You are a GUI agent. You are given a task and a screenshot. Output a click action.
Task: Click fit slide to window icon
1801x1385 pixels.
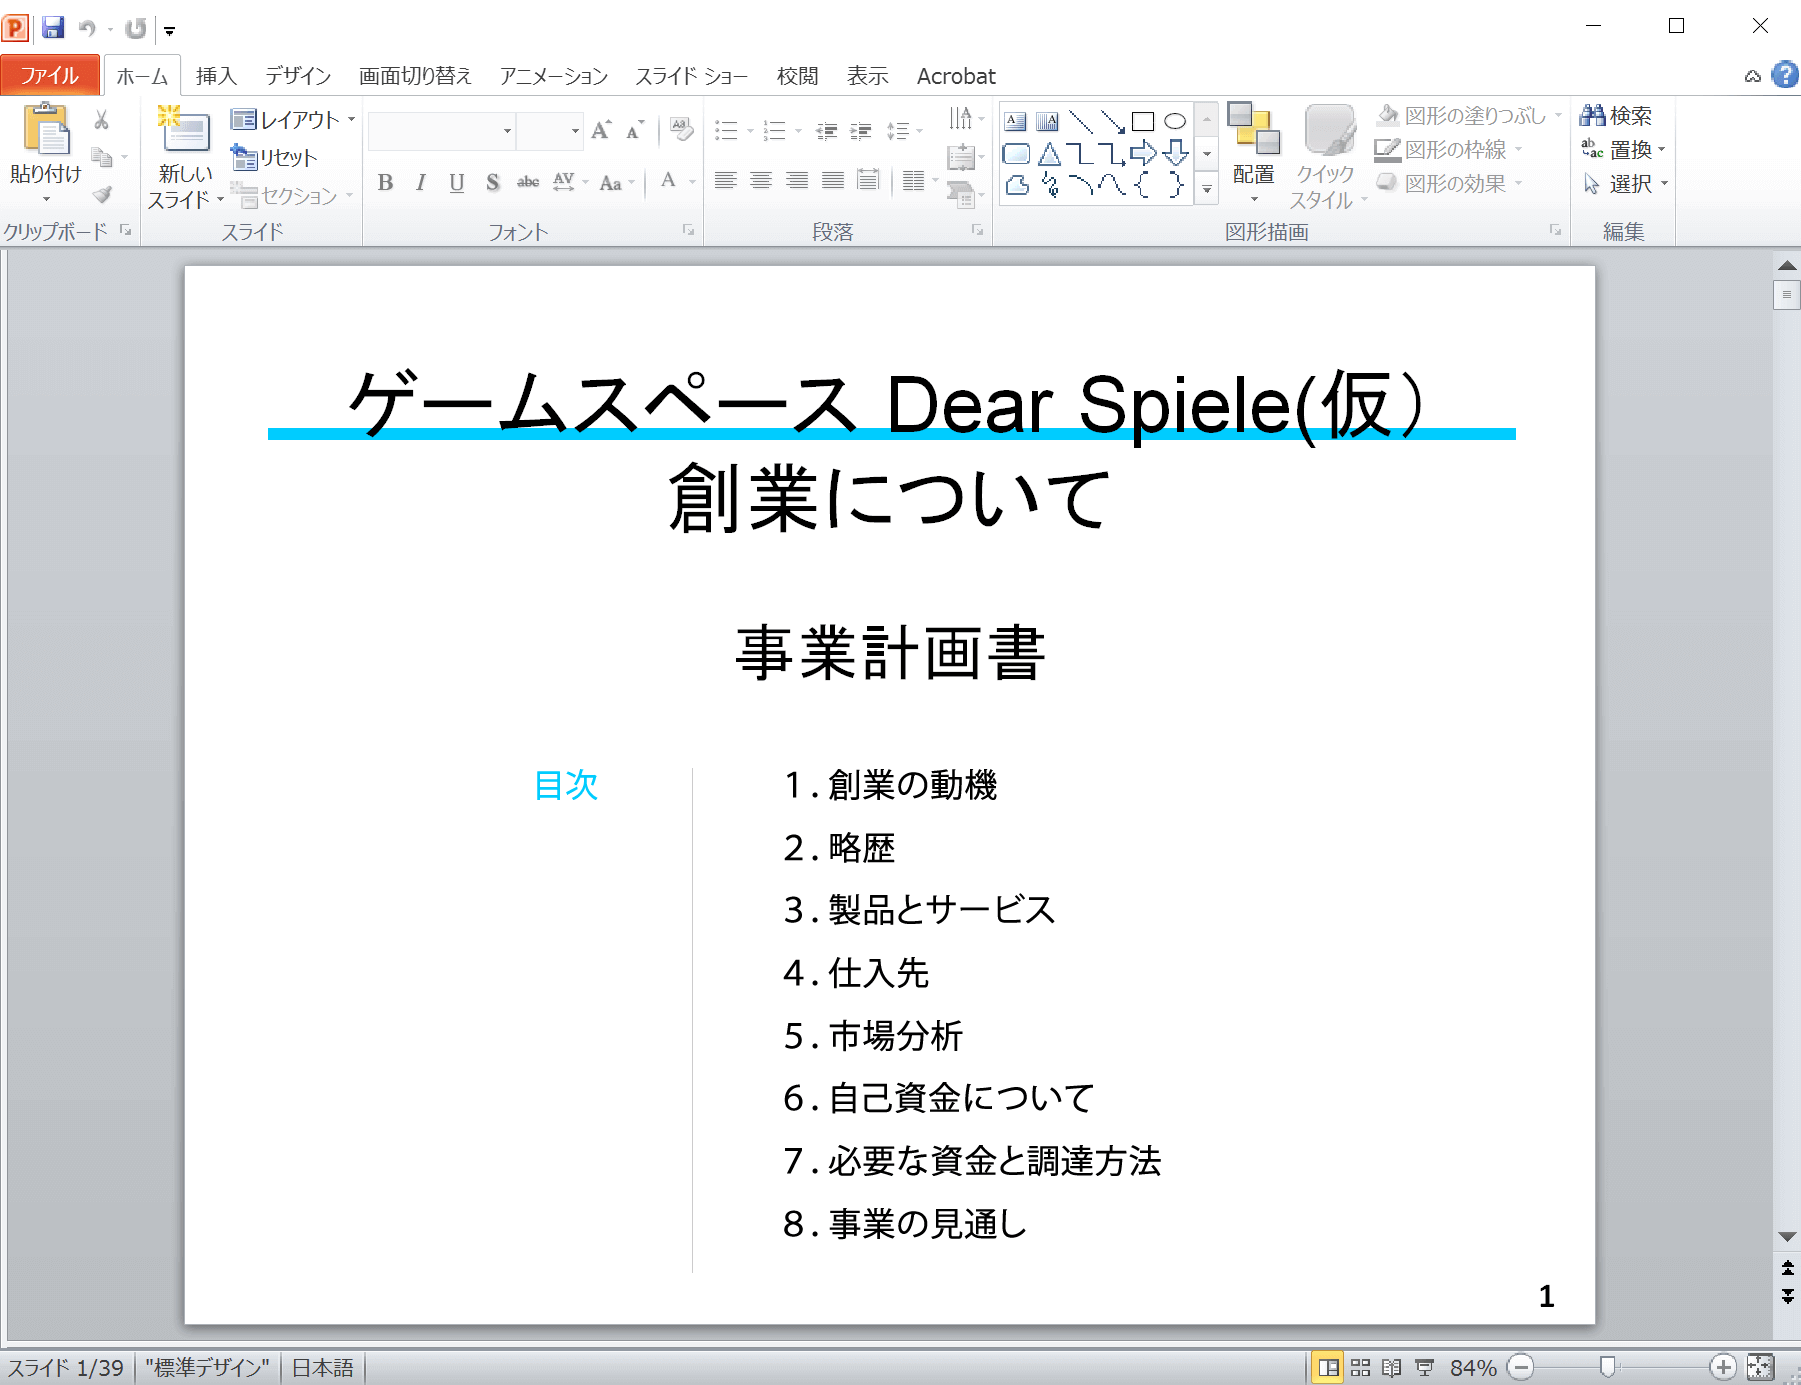1760,1367
